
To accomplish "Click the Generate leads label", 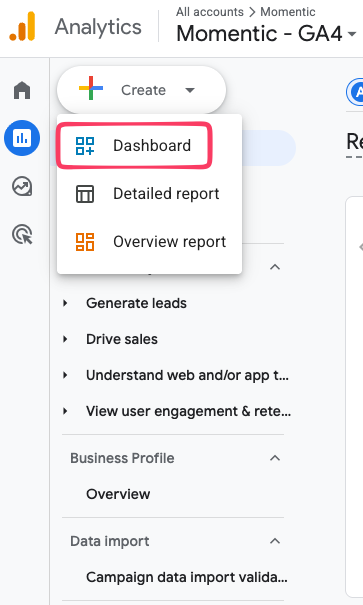I will 136,303.
